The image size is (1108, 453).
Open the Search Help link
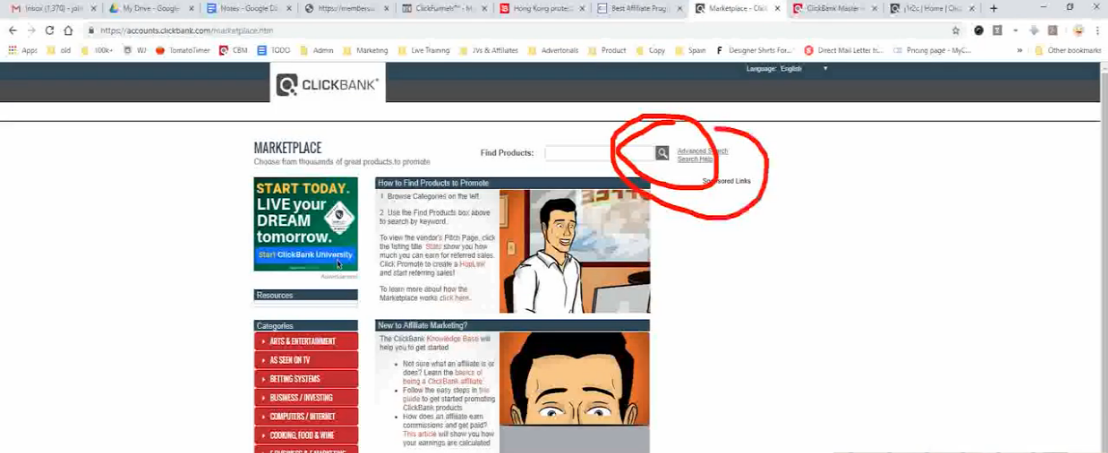click(695, 159)
